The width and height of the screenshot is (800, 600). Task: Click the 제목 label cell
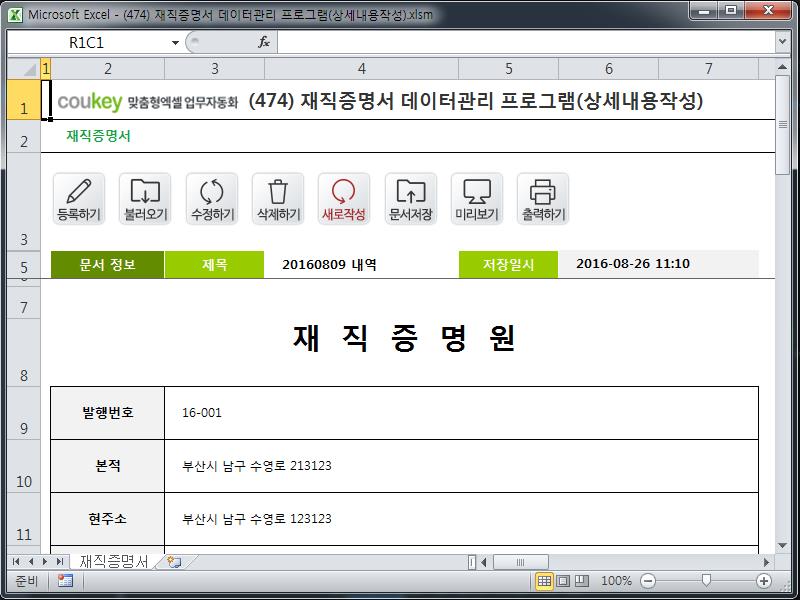214,264
